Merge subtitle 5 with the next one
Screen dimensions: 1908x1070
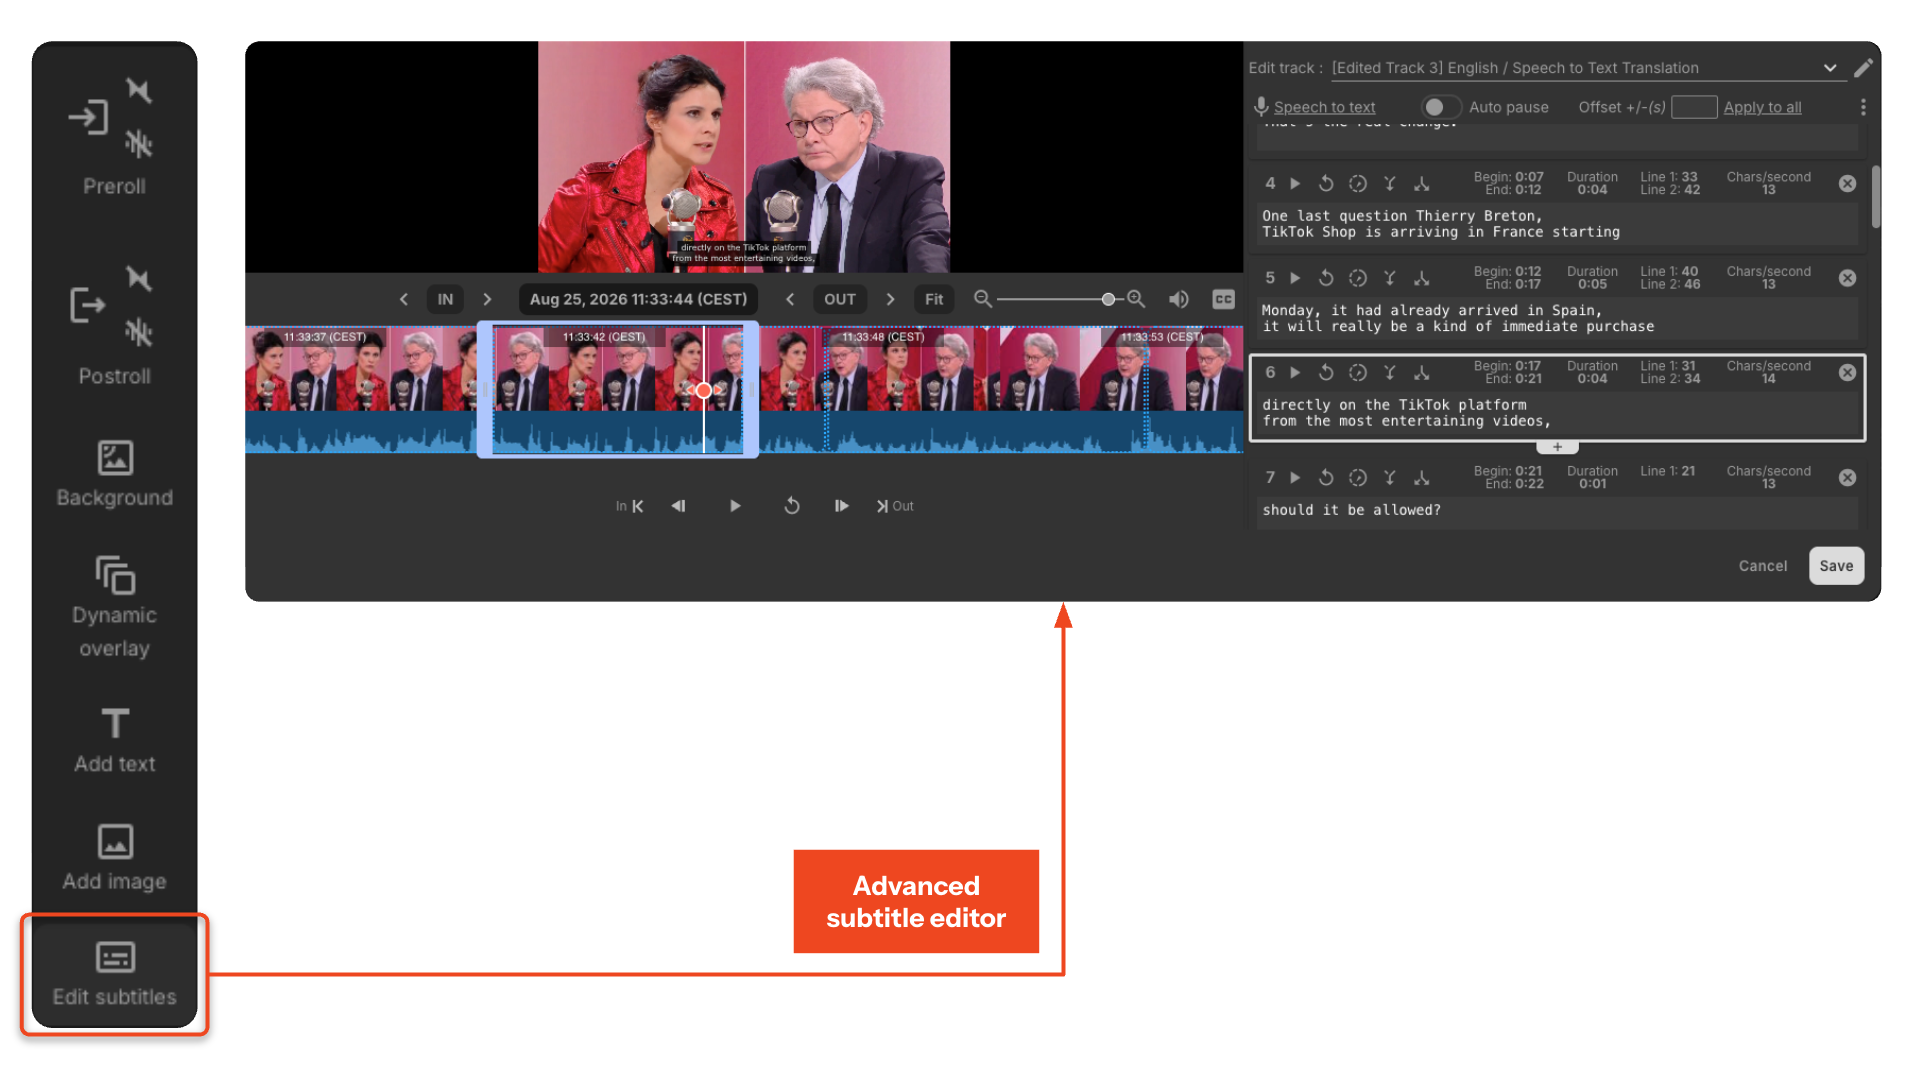(x=1389, y=278)
